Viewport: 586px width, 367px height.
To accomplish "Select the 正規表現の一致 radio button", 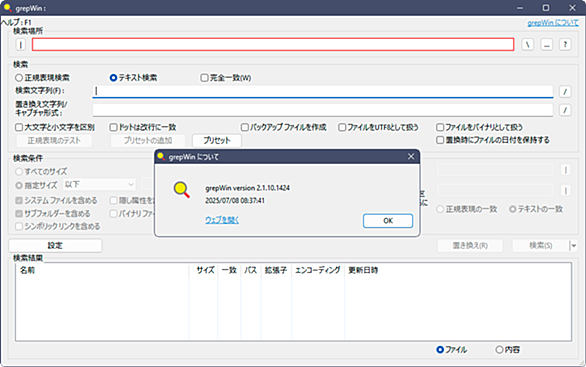I will [x=467, y=209].
